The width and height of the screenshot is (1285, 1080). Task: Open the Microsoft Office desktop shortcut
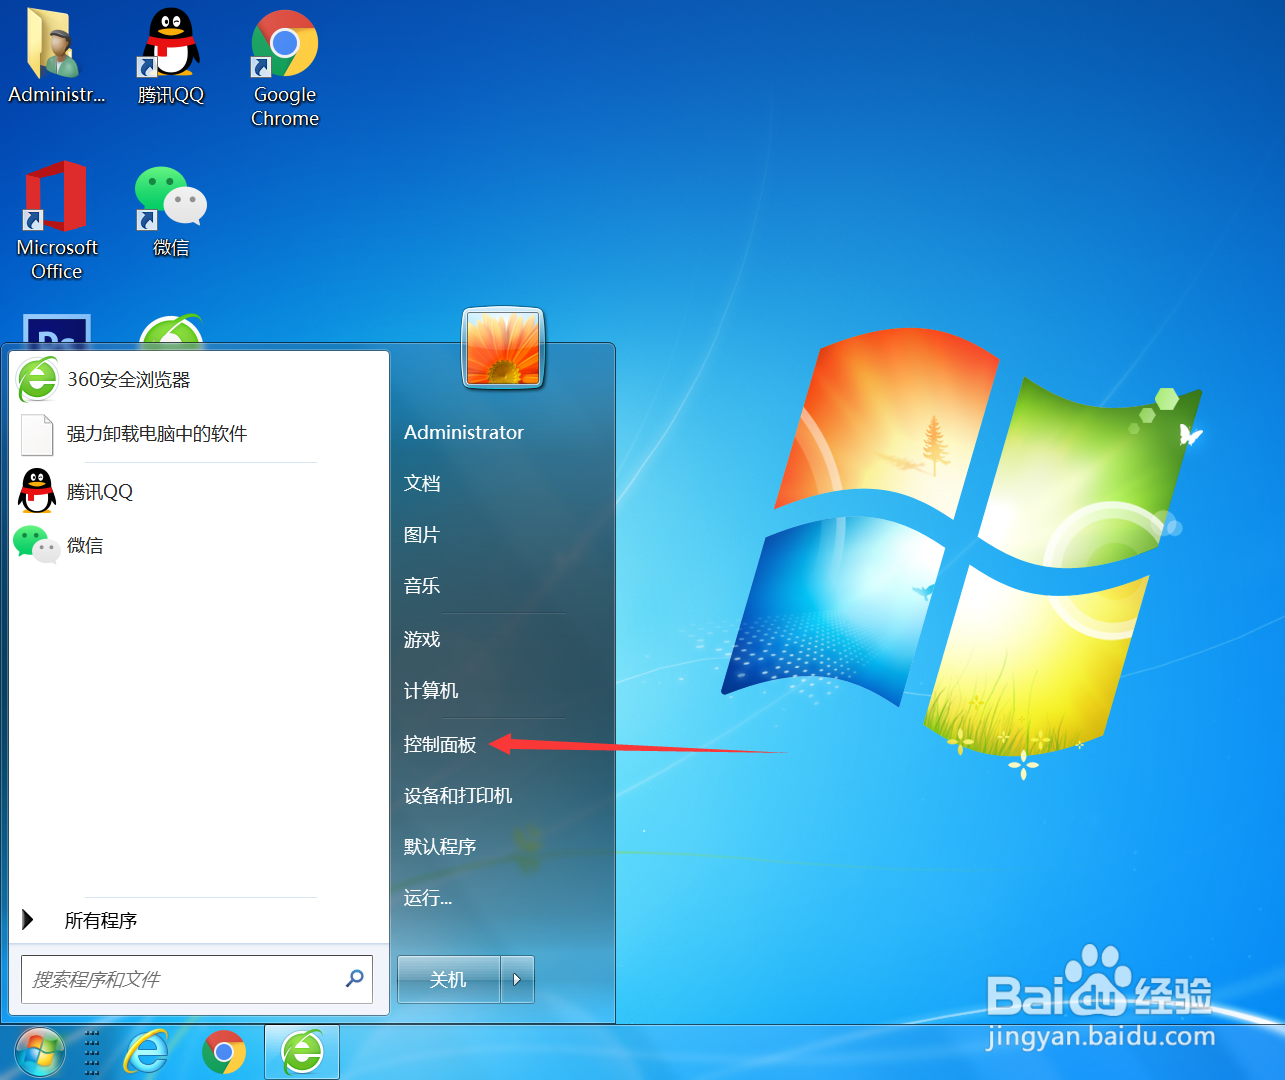[57, 220]
